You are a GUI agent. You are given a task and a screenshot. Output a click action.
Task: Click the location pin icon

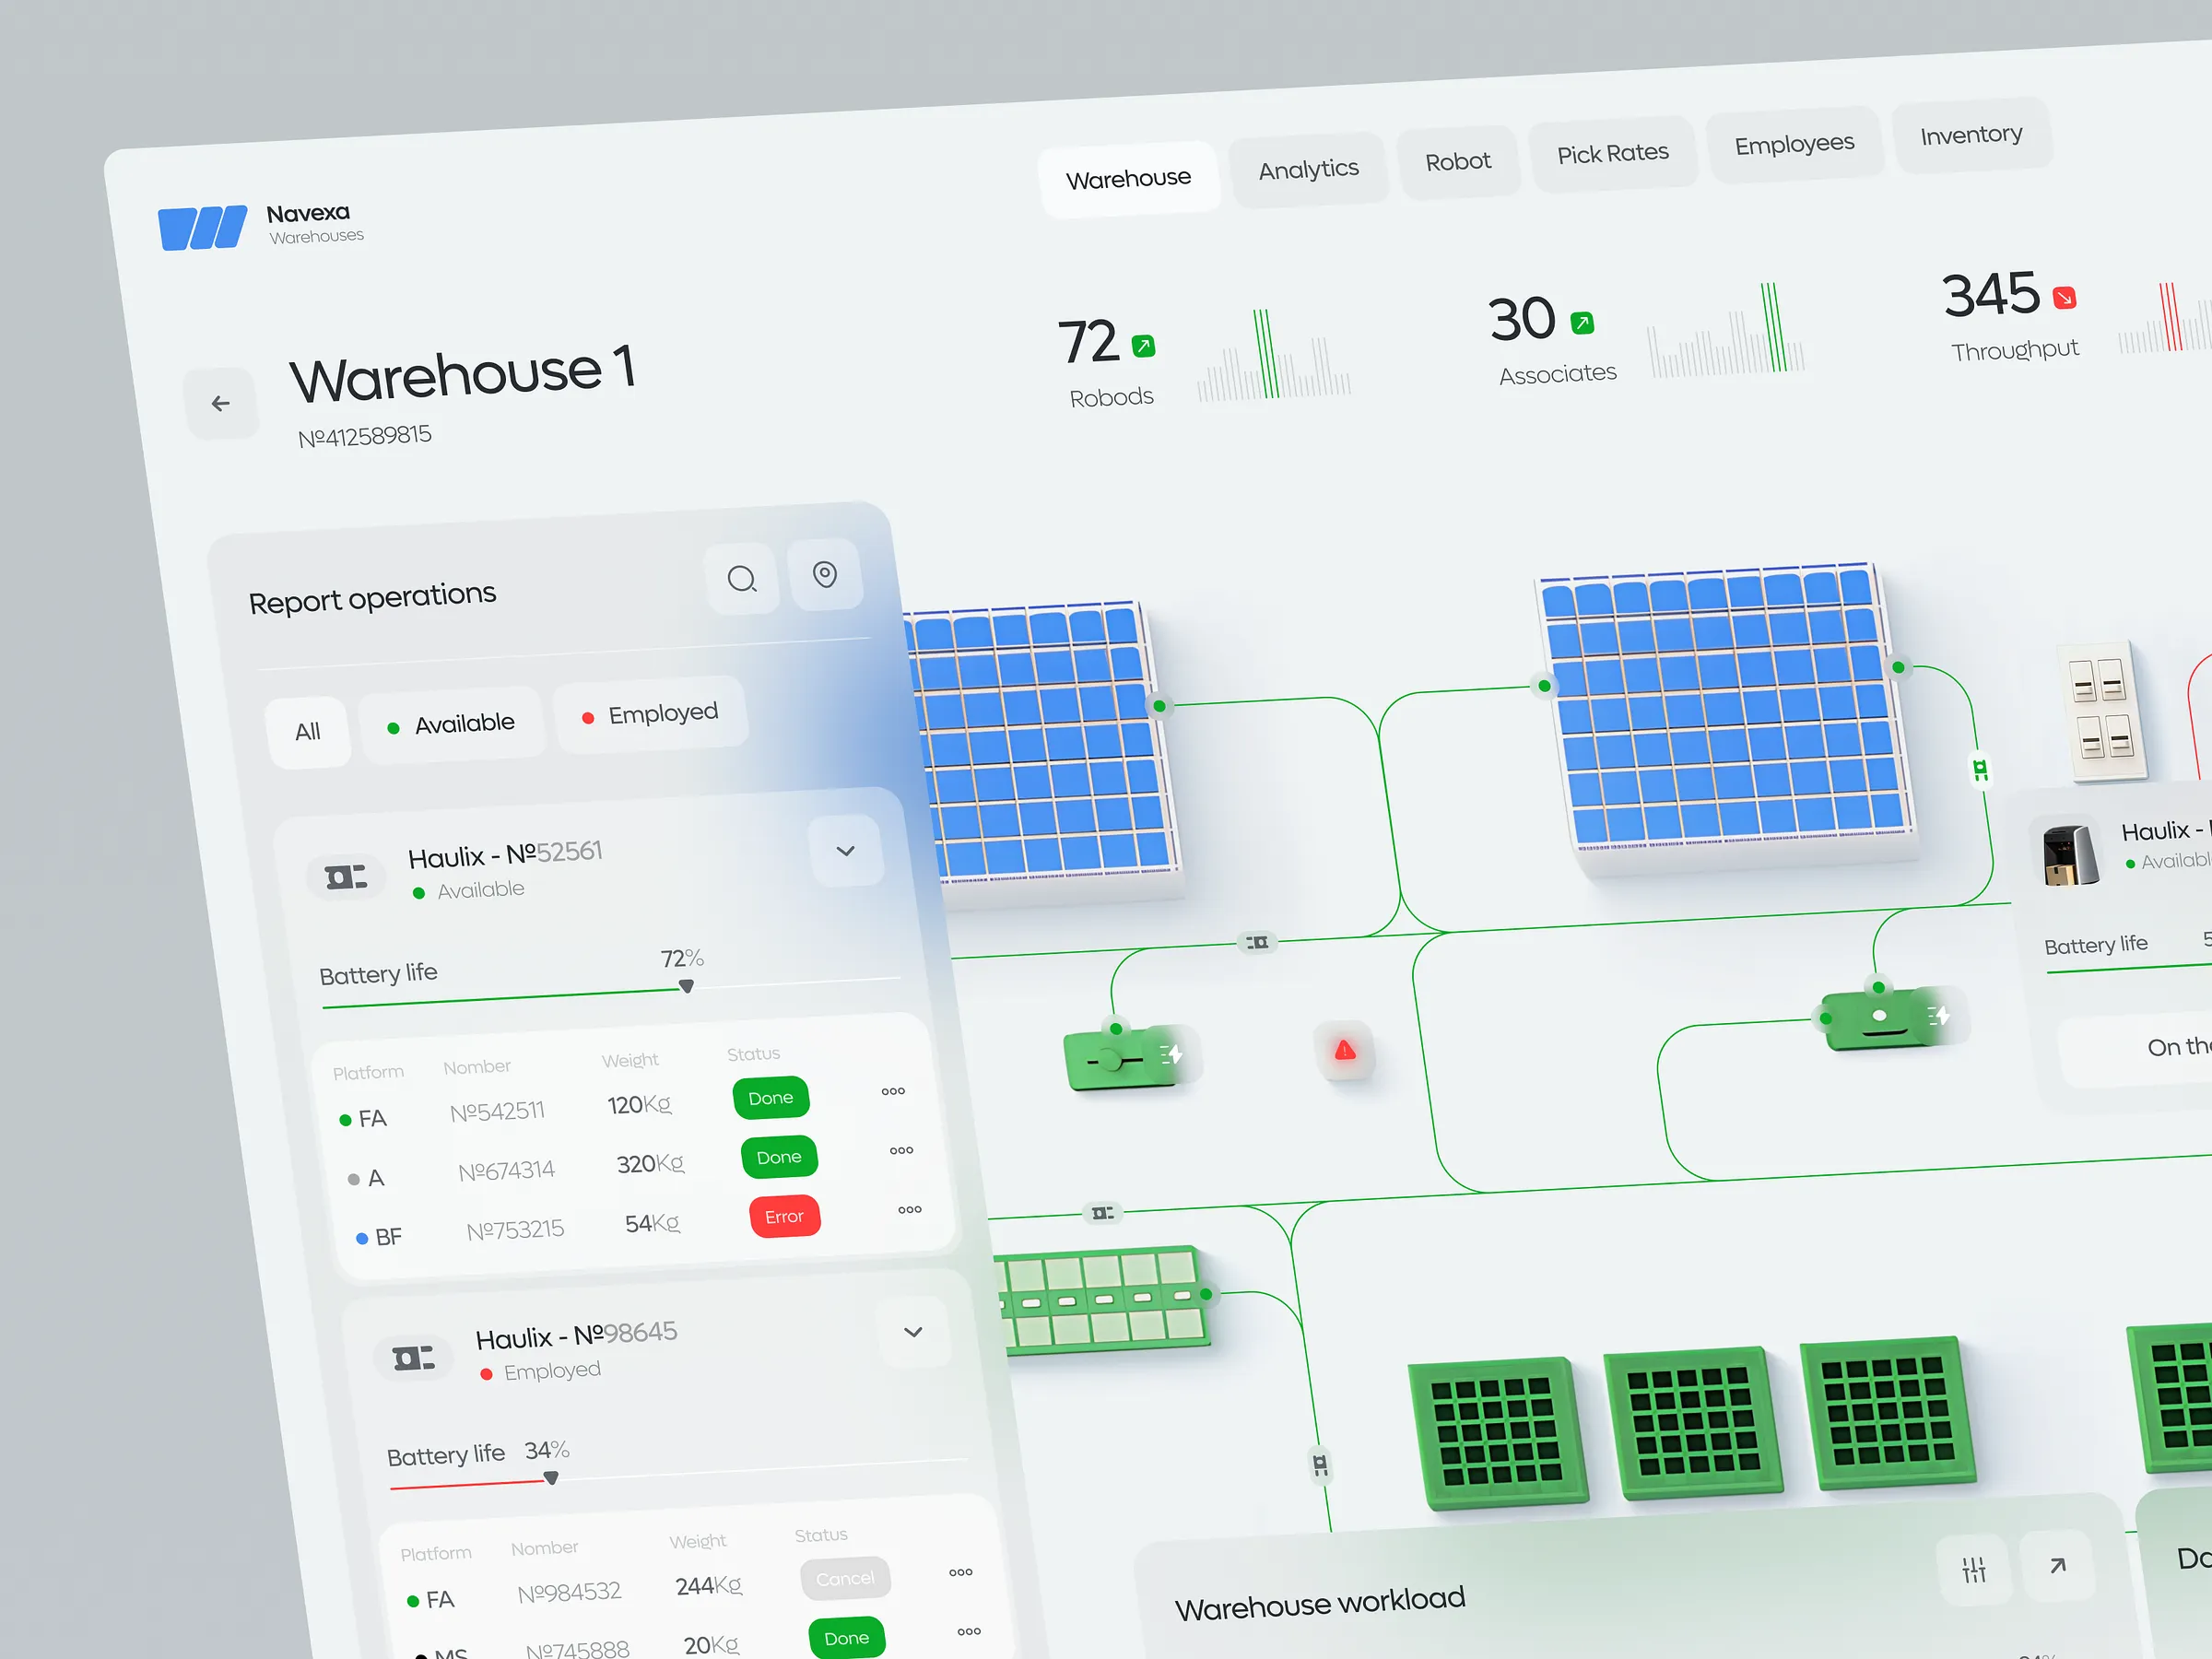pyautogui.click(x=825, y=574)
